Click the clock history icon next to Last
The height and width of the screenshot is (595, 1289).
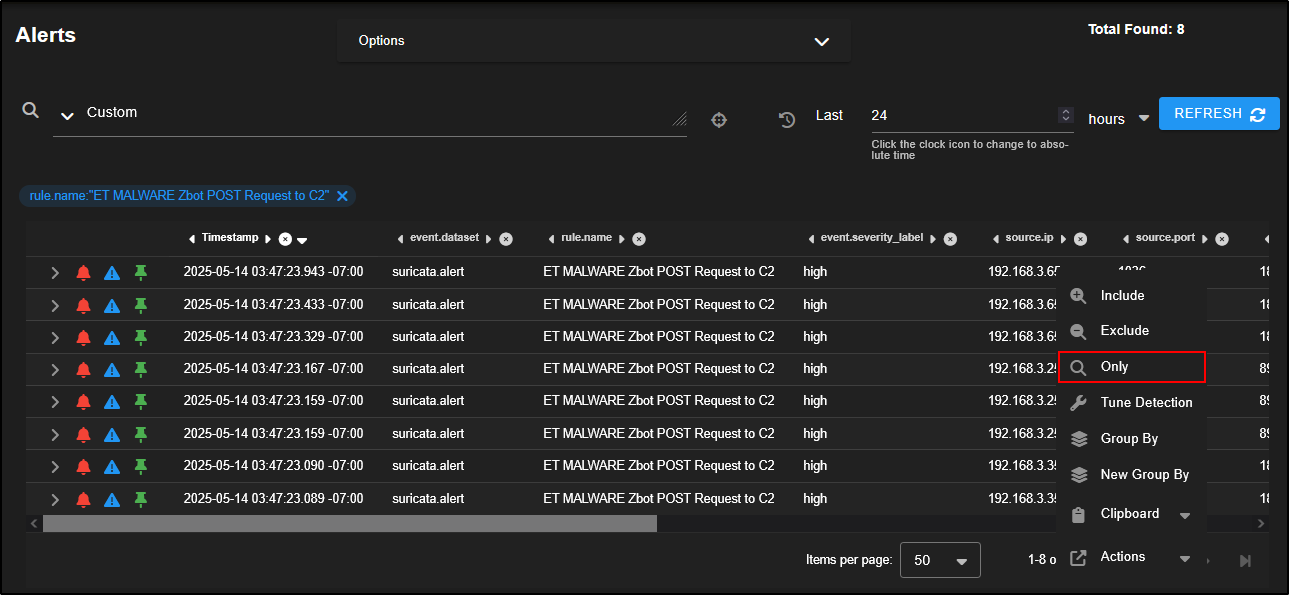point(787,120)
